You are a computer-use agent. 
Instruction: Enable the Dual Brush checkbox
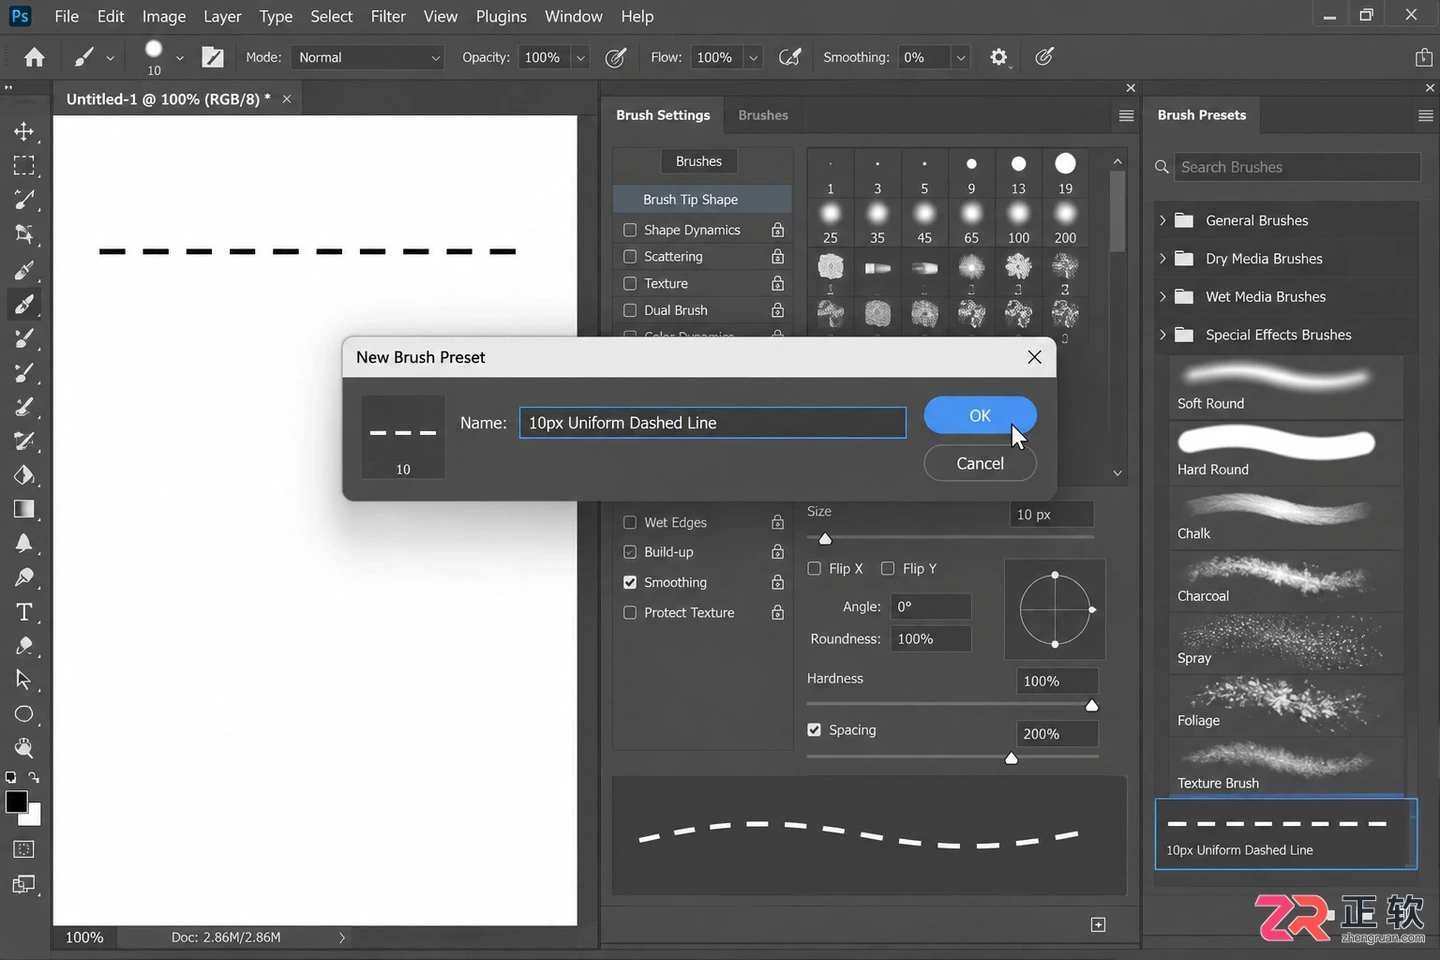[x=630, y=311]
